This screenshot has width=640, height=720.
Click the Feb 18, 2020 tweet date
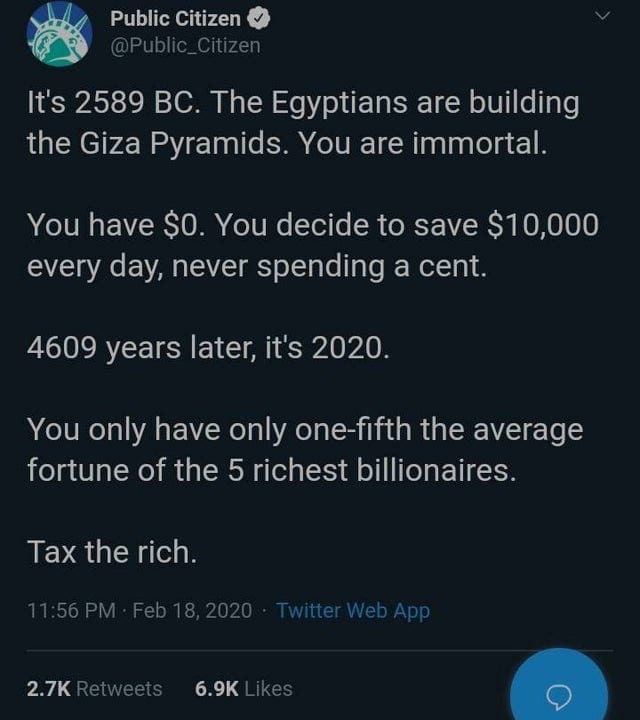coord(192,610)
